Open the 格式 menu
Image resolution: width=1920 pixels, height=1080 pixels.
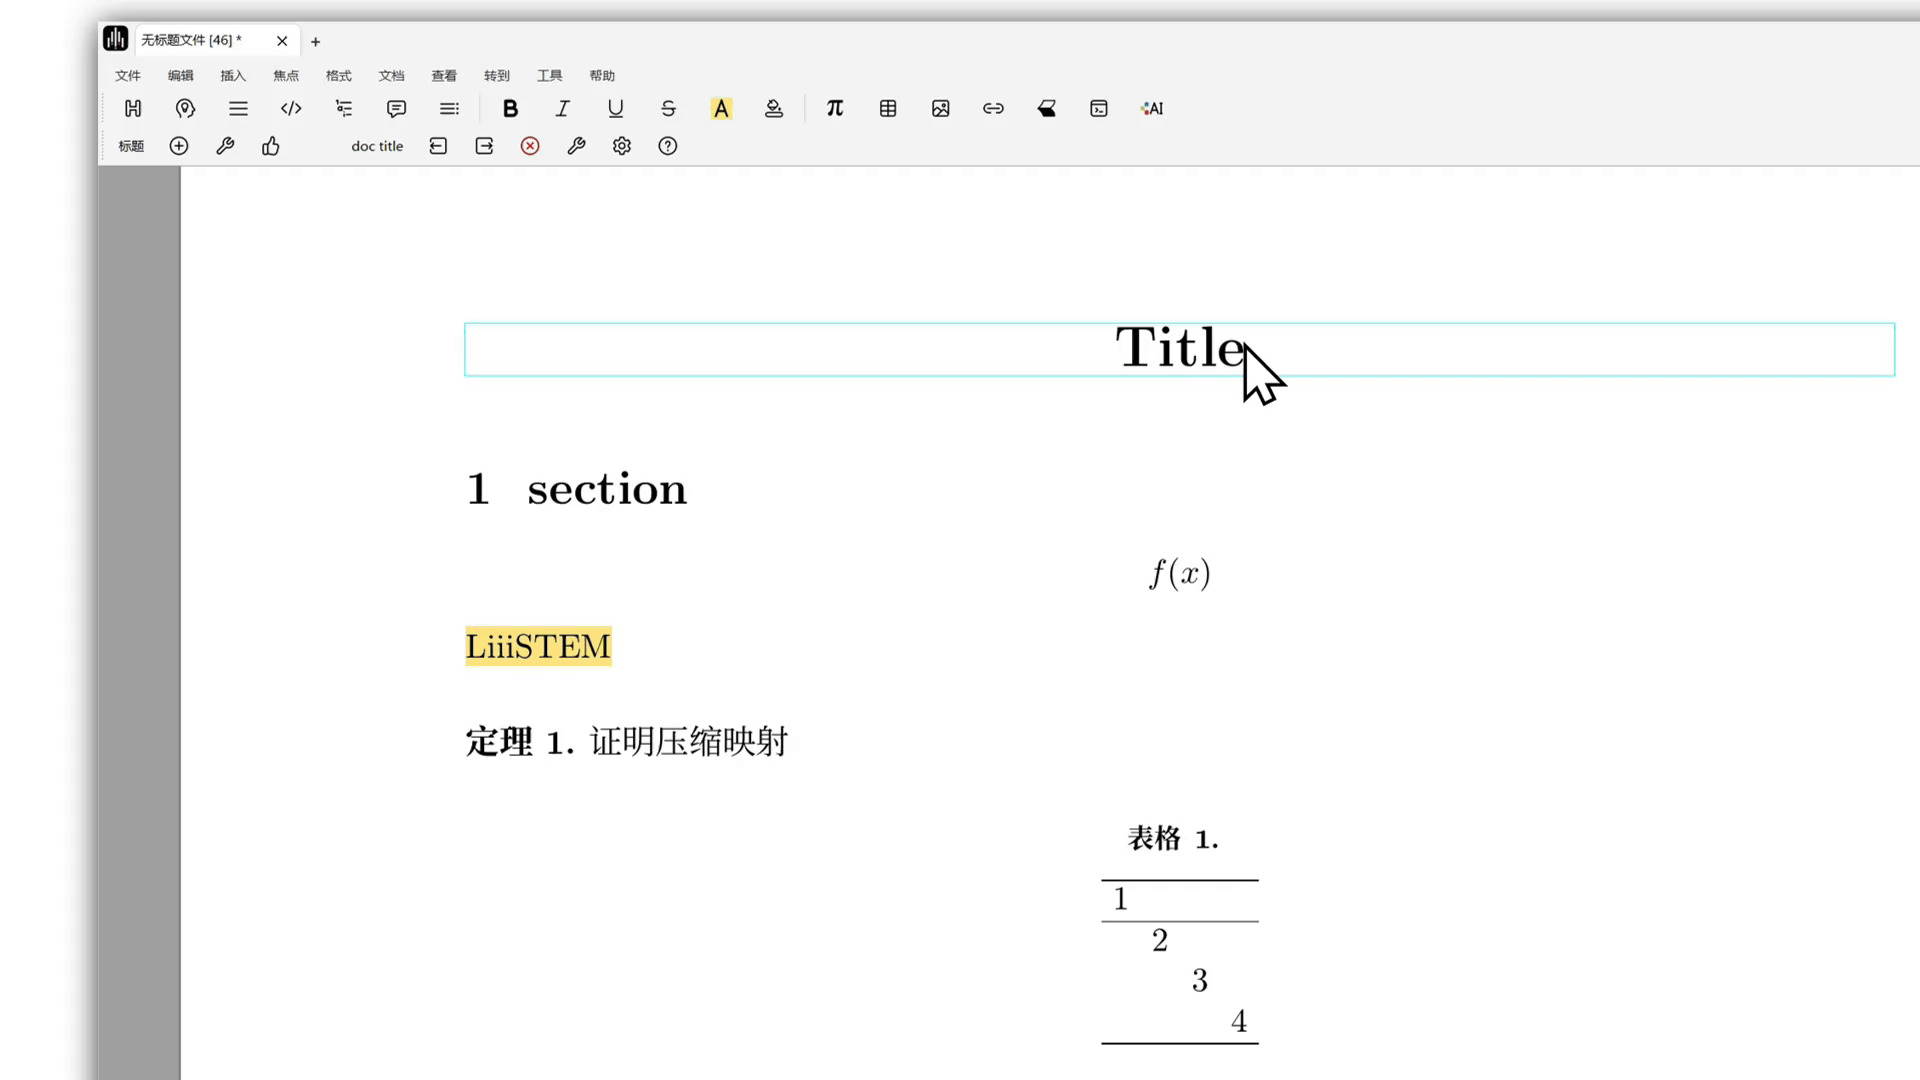pos(337,75)
